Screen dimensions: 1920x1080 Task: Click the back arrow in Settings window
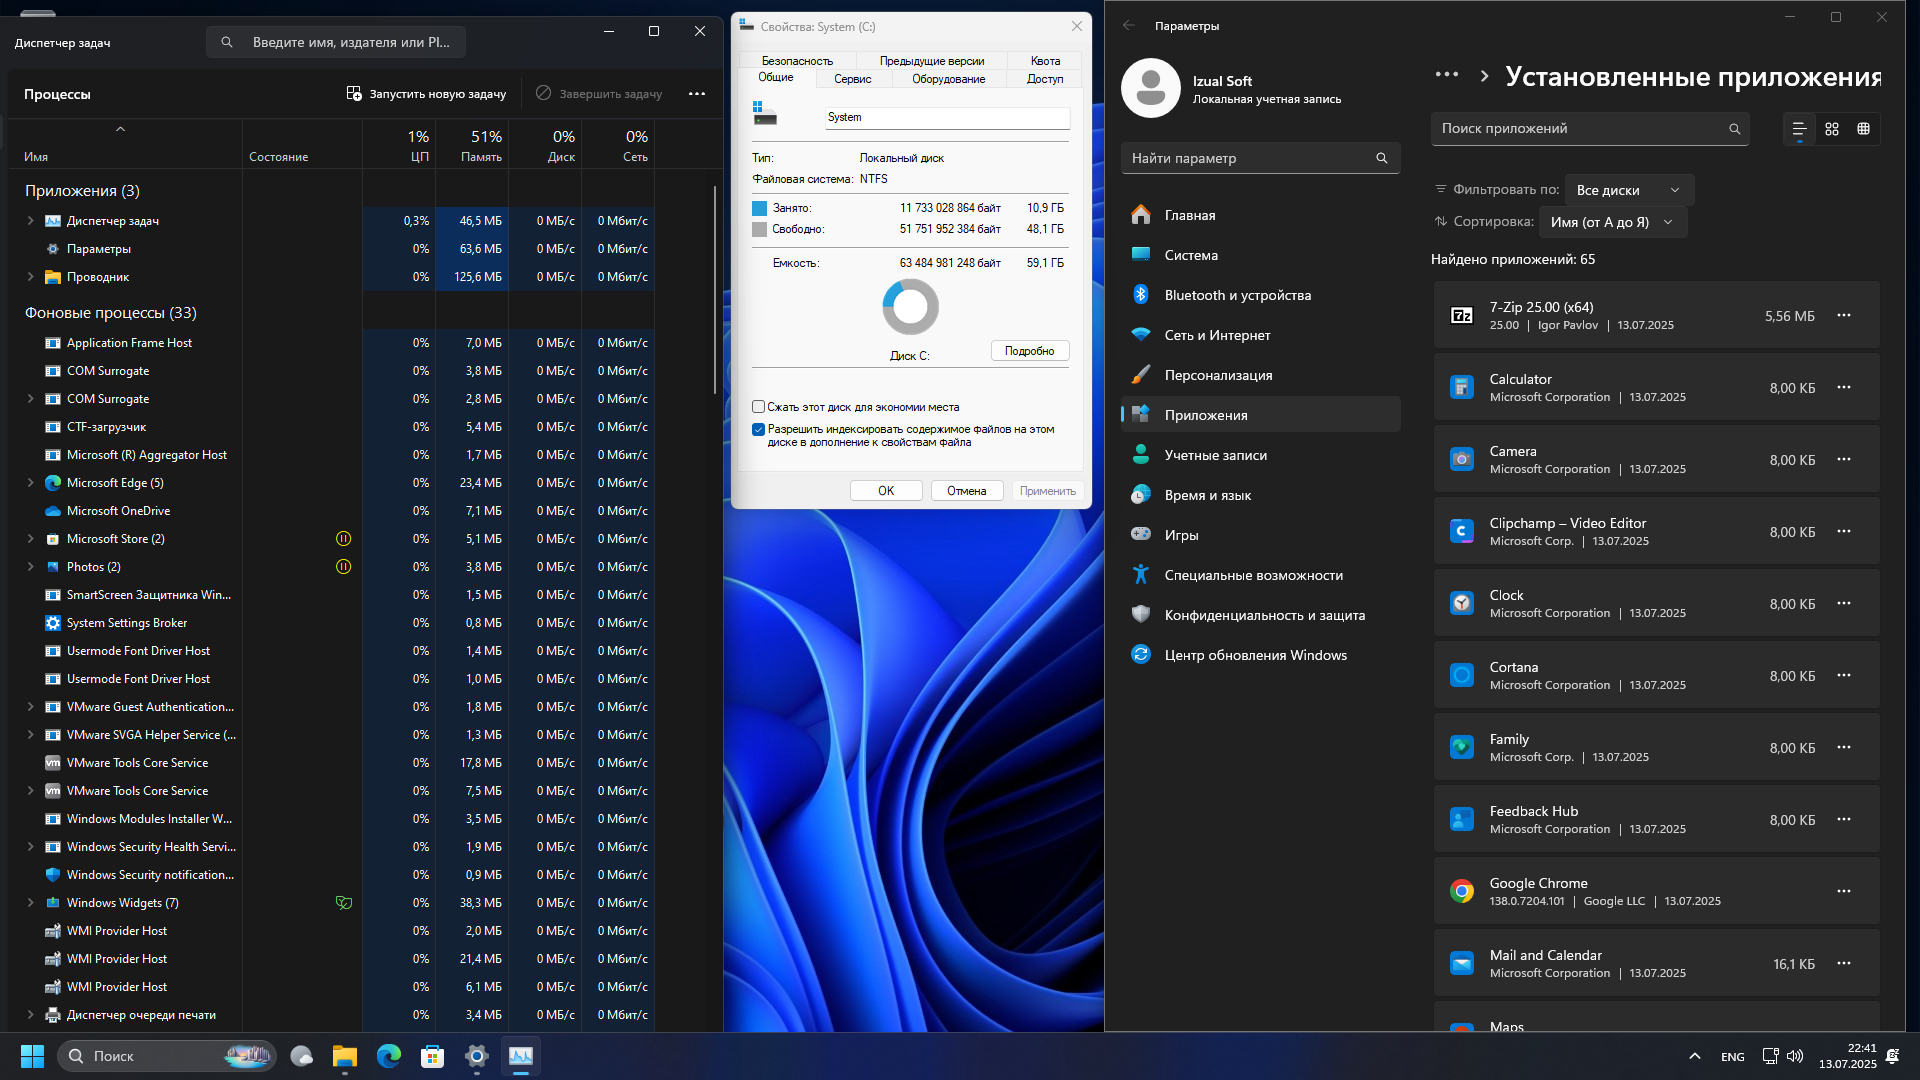click(1129, 26)
